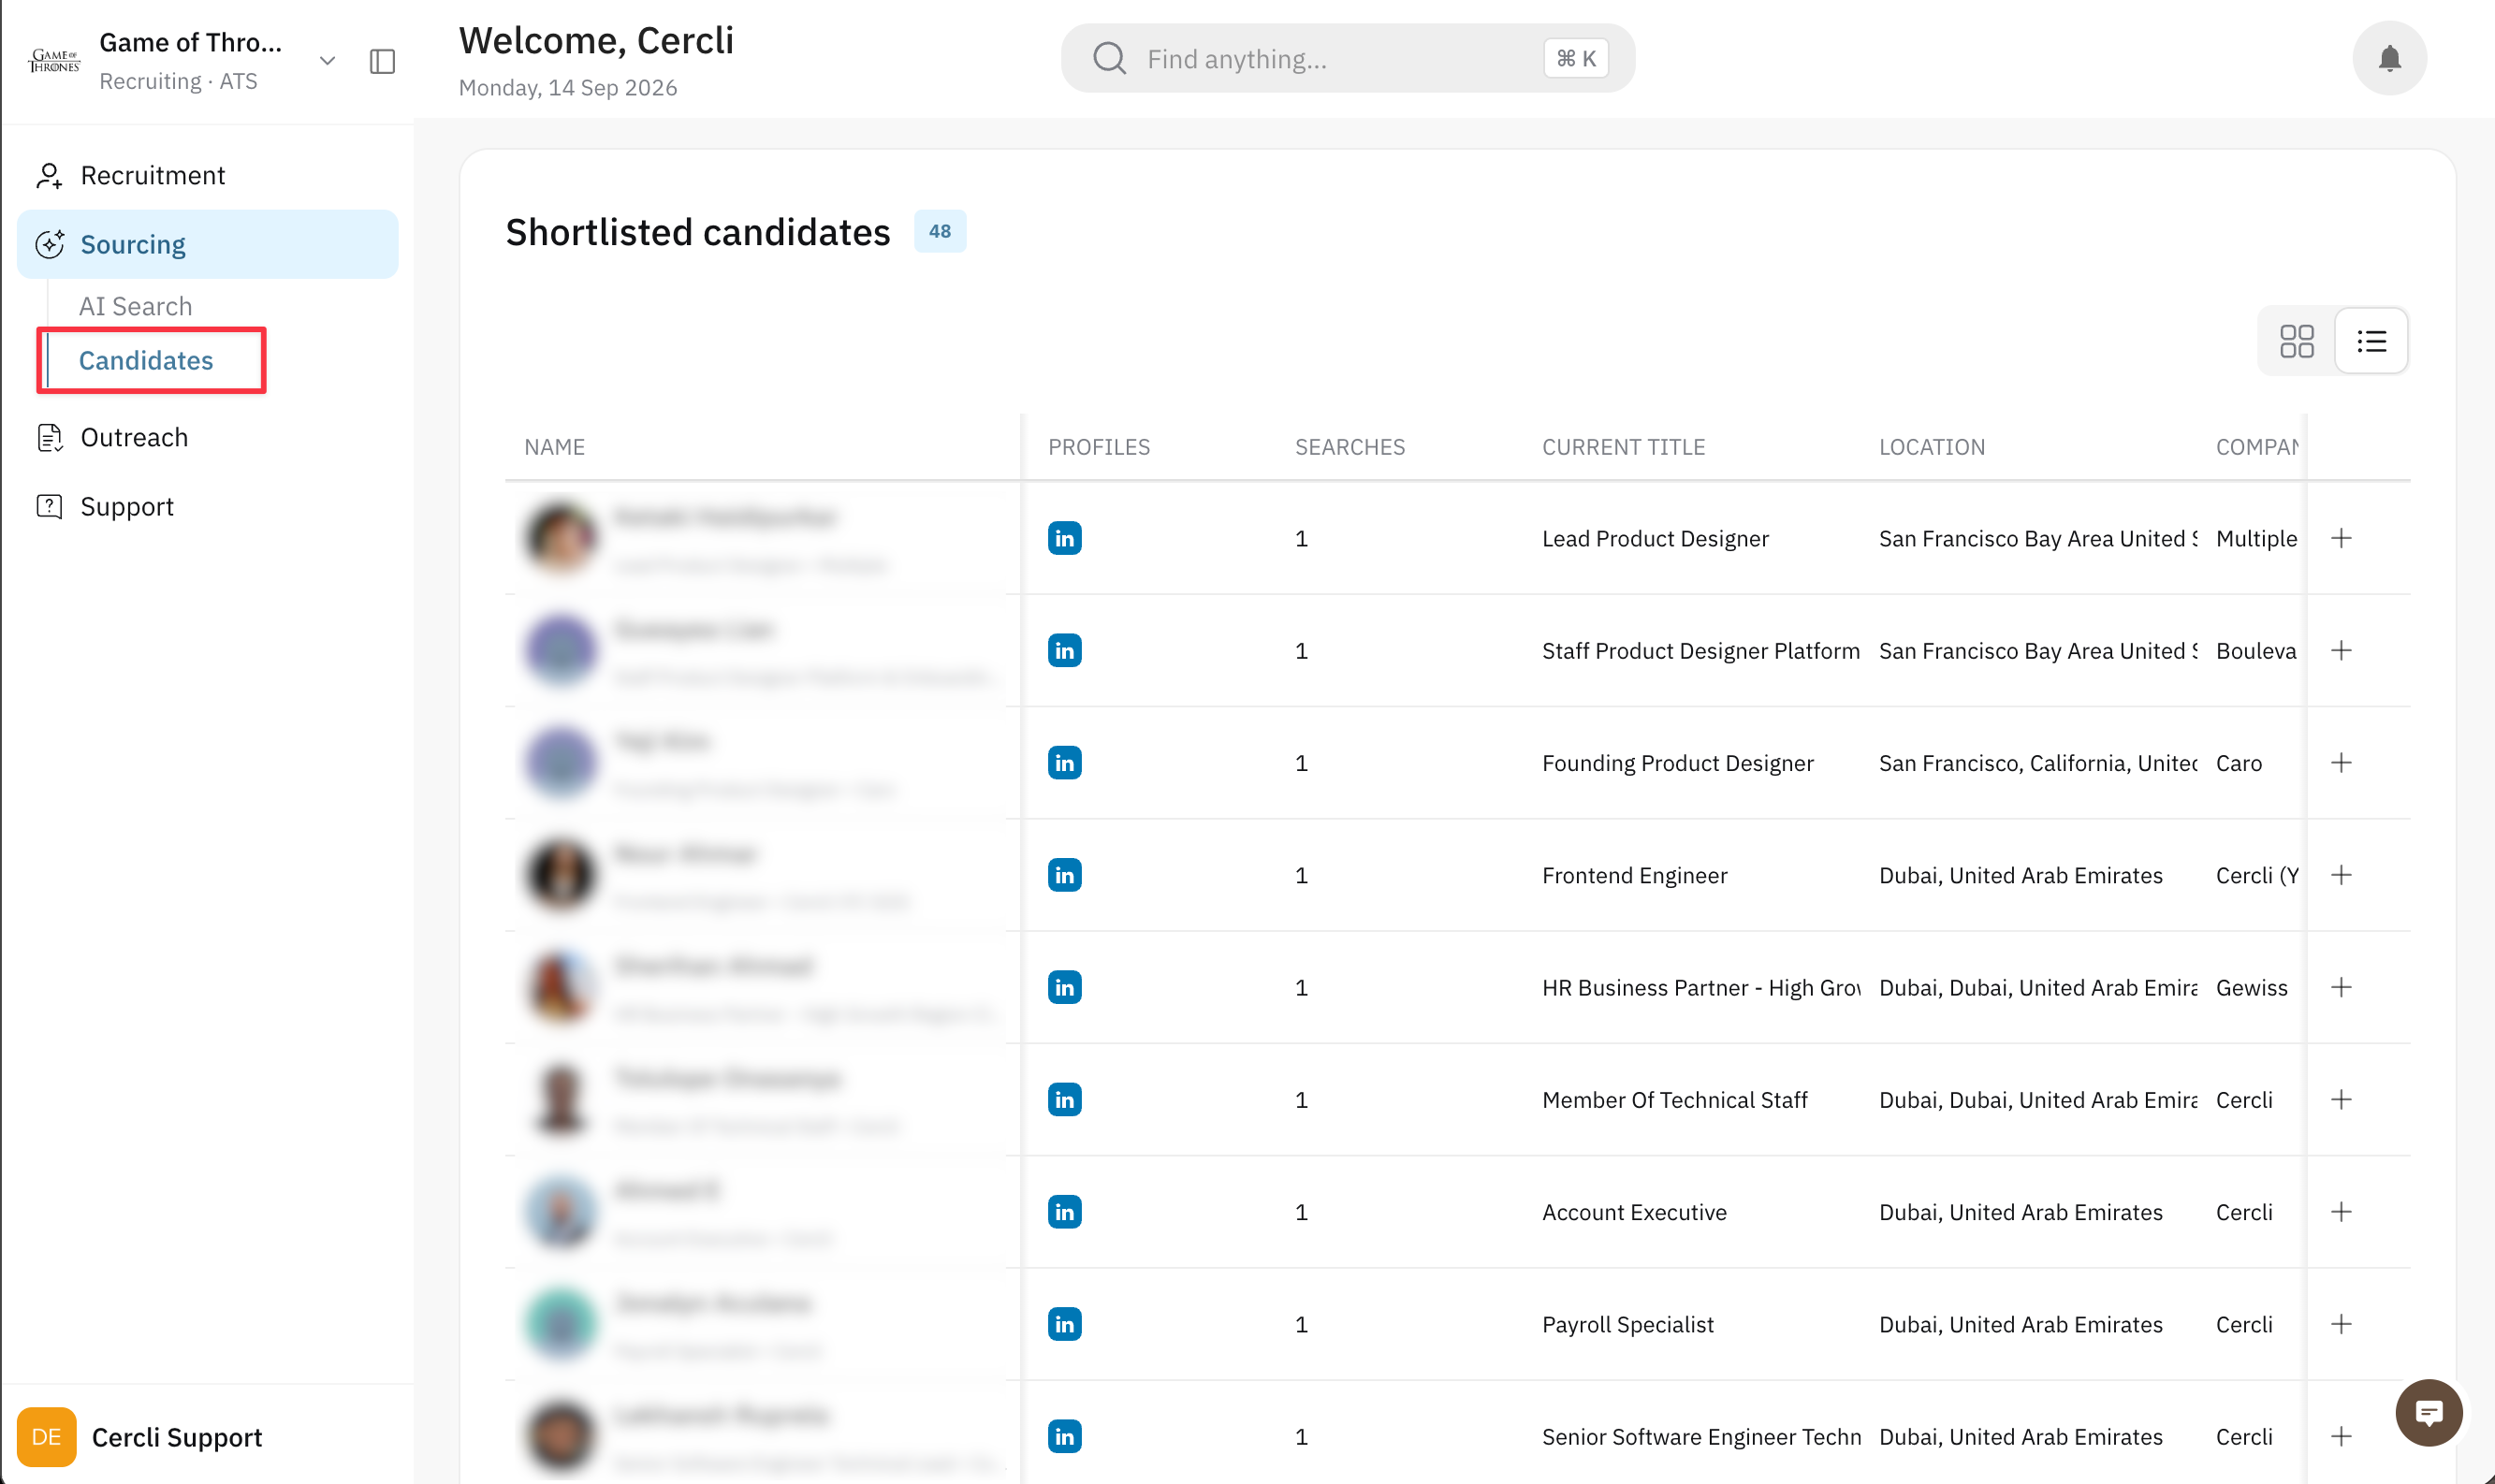Click the "Lead Product Designer" title cell
Viewport: 2495px width, 1484px height.
tap(1655, 539)
